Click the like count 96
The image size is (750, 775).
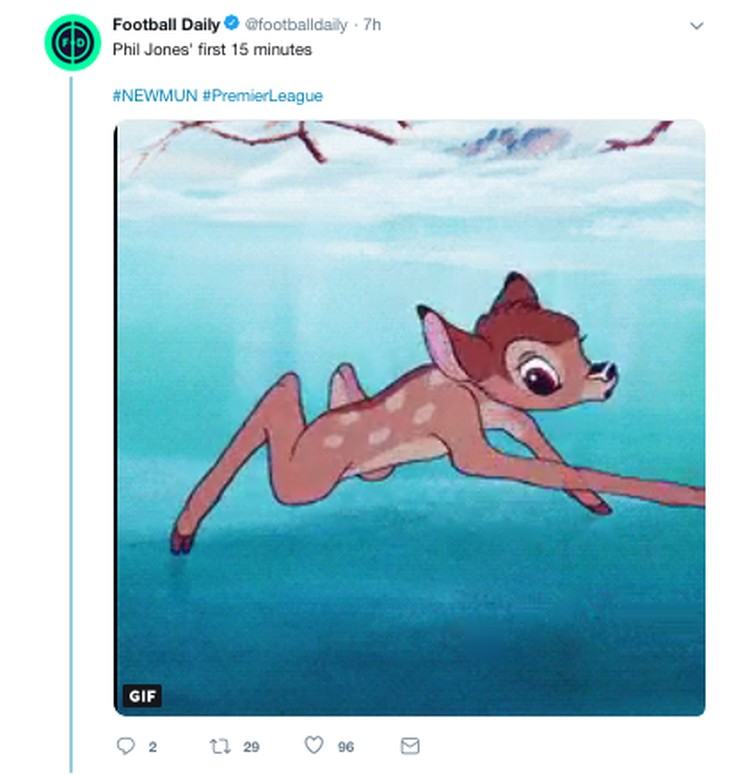346,747
